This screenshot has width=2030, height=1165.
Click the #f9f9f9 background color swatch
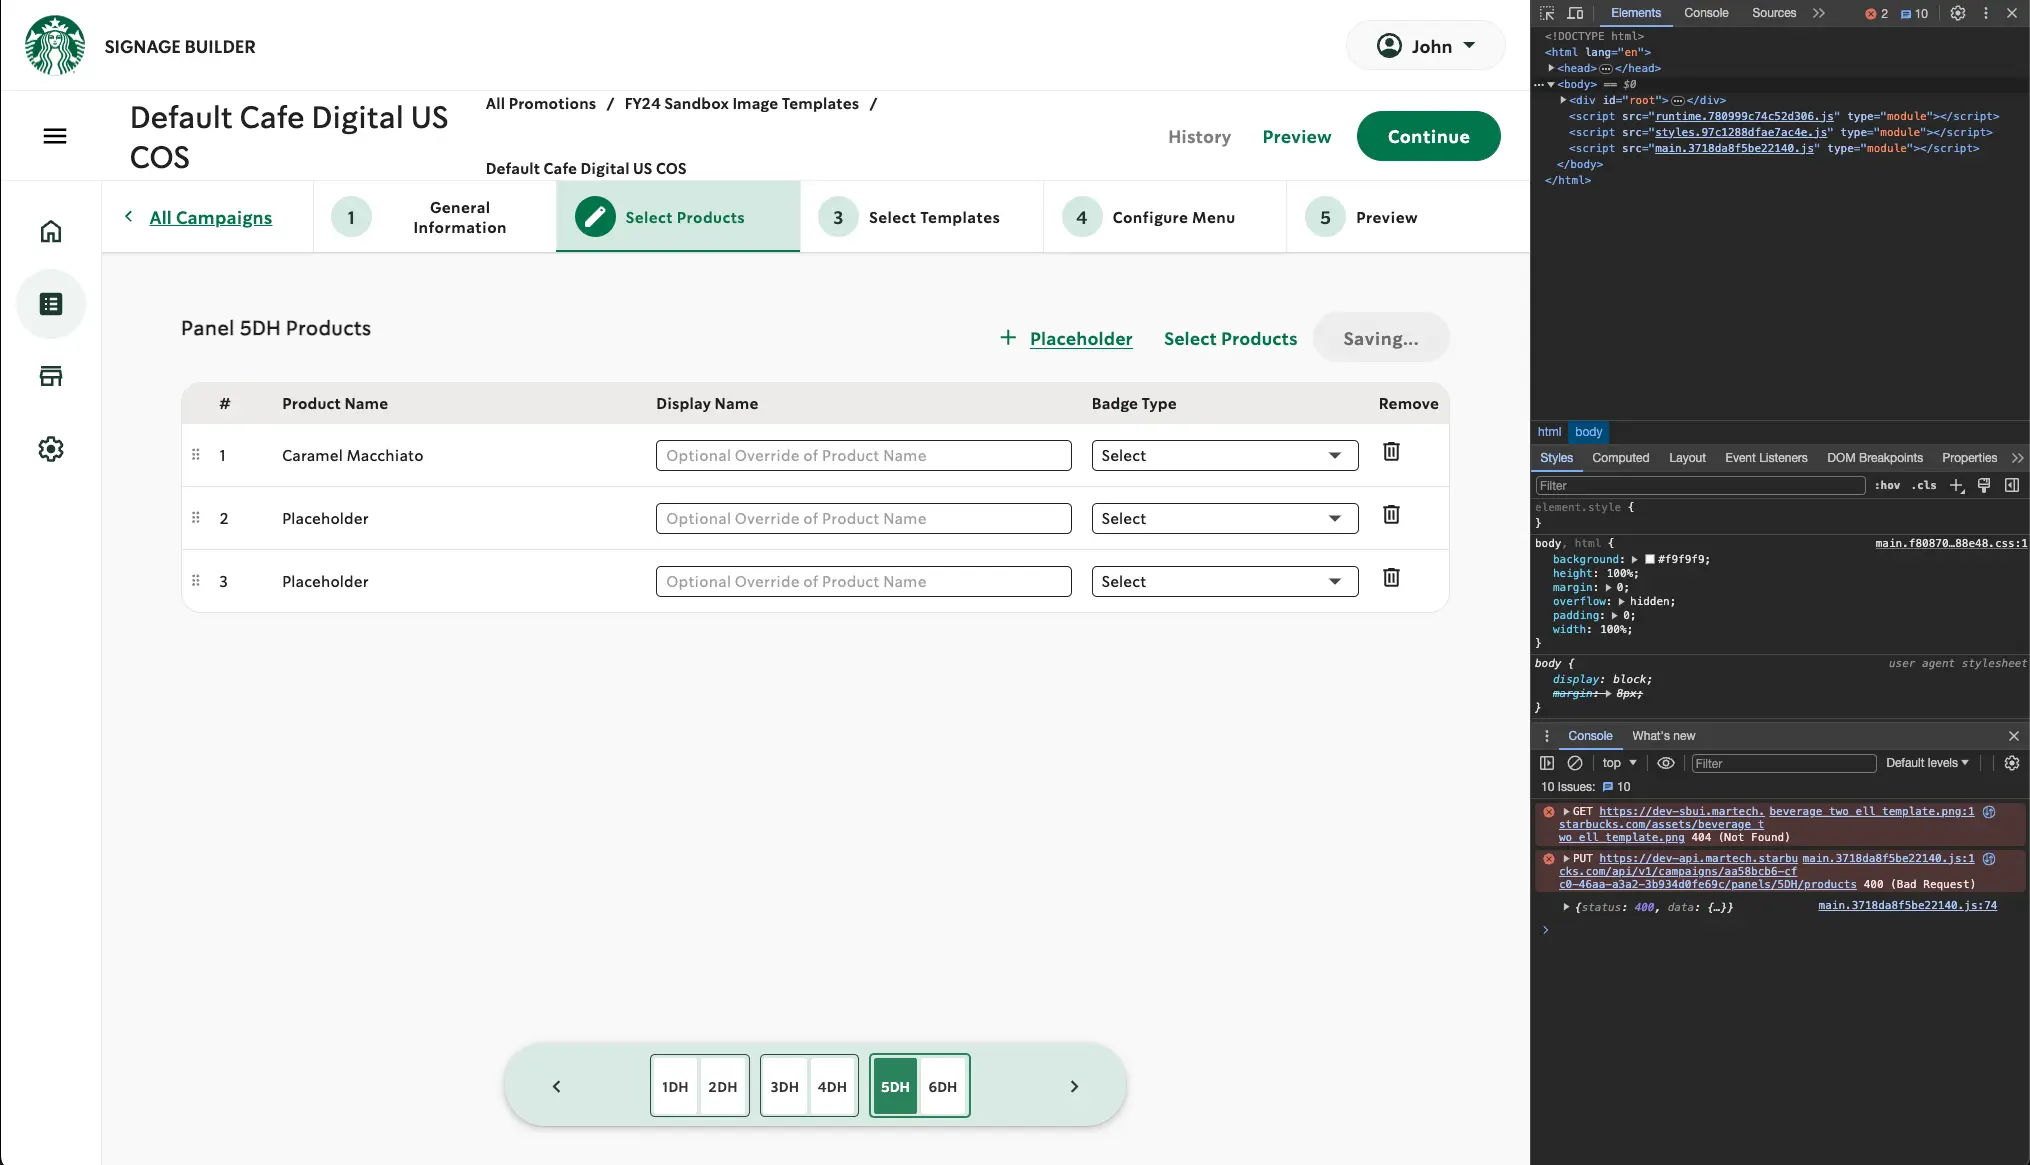coord(1650,560)
